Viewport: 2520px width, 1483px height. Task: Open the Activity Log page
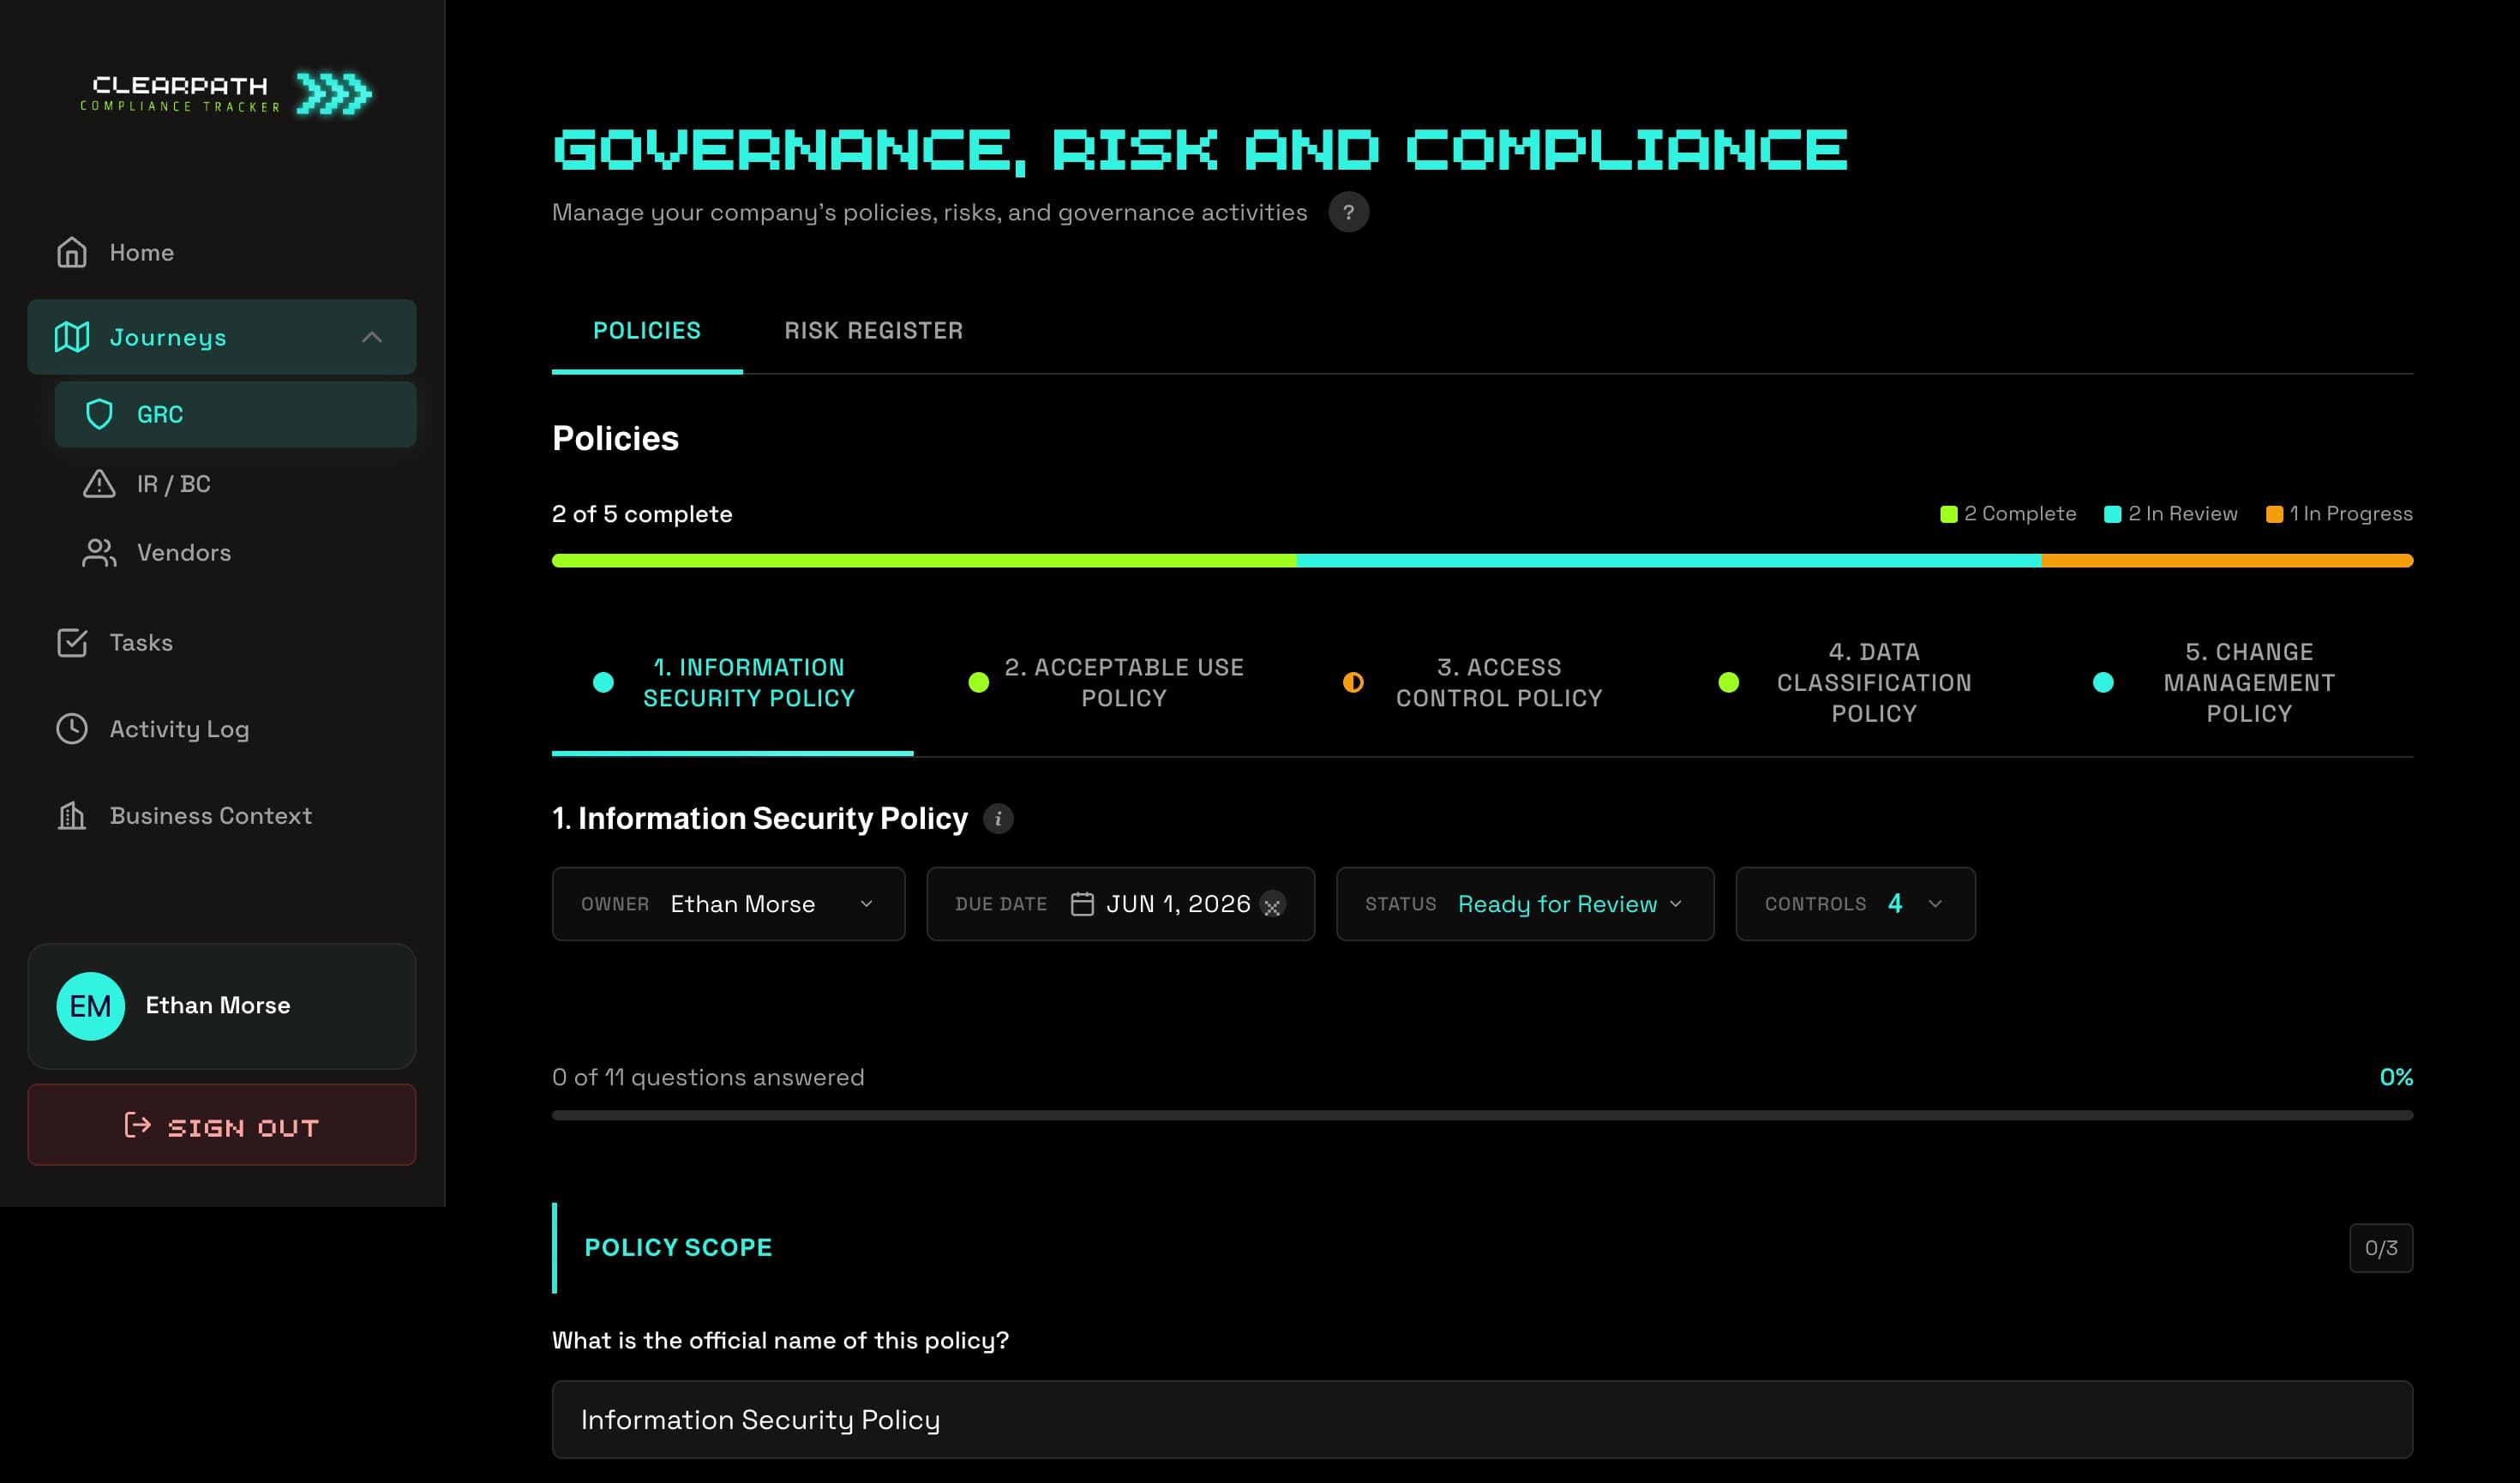coord(221,729)
